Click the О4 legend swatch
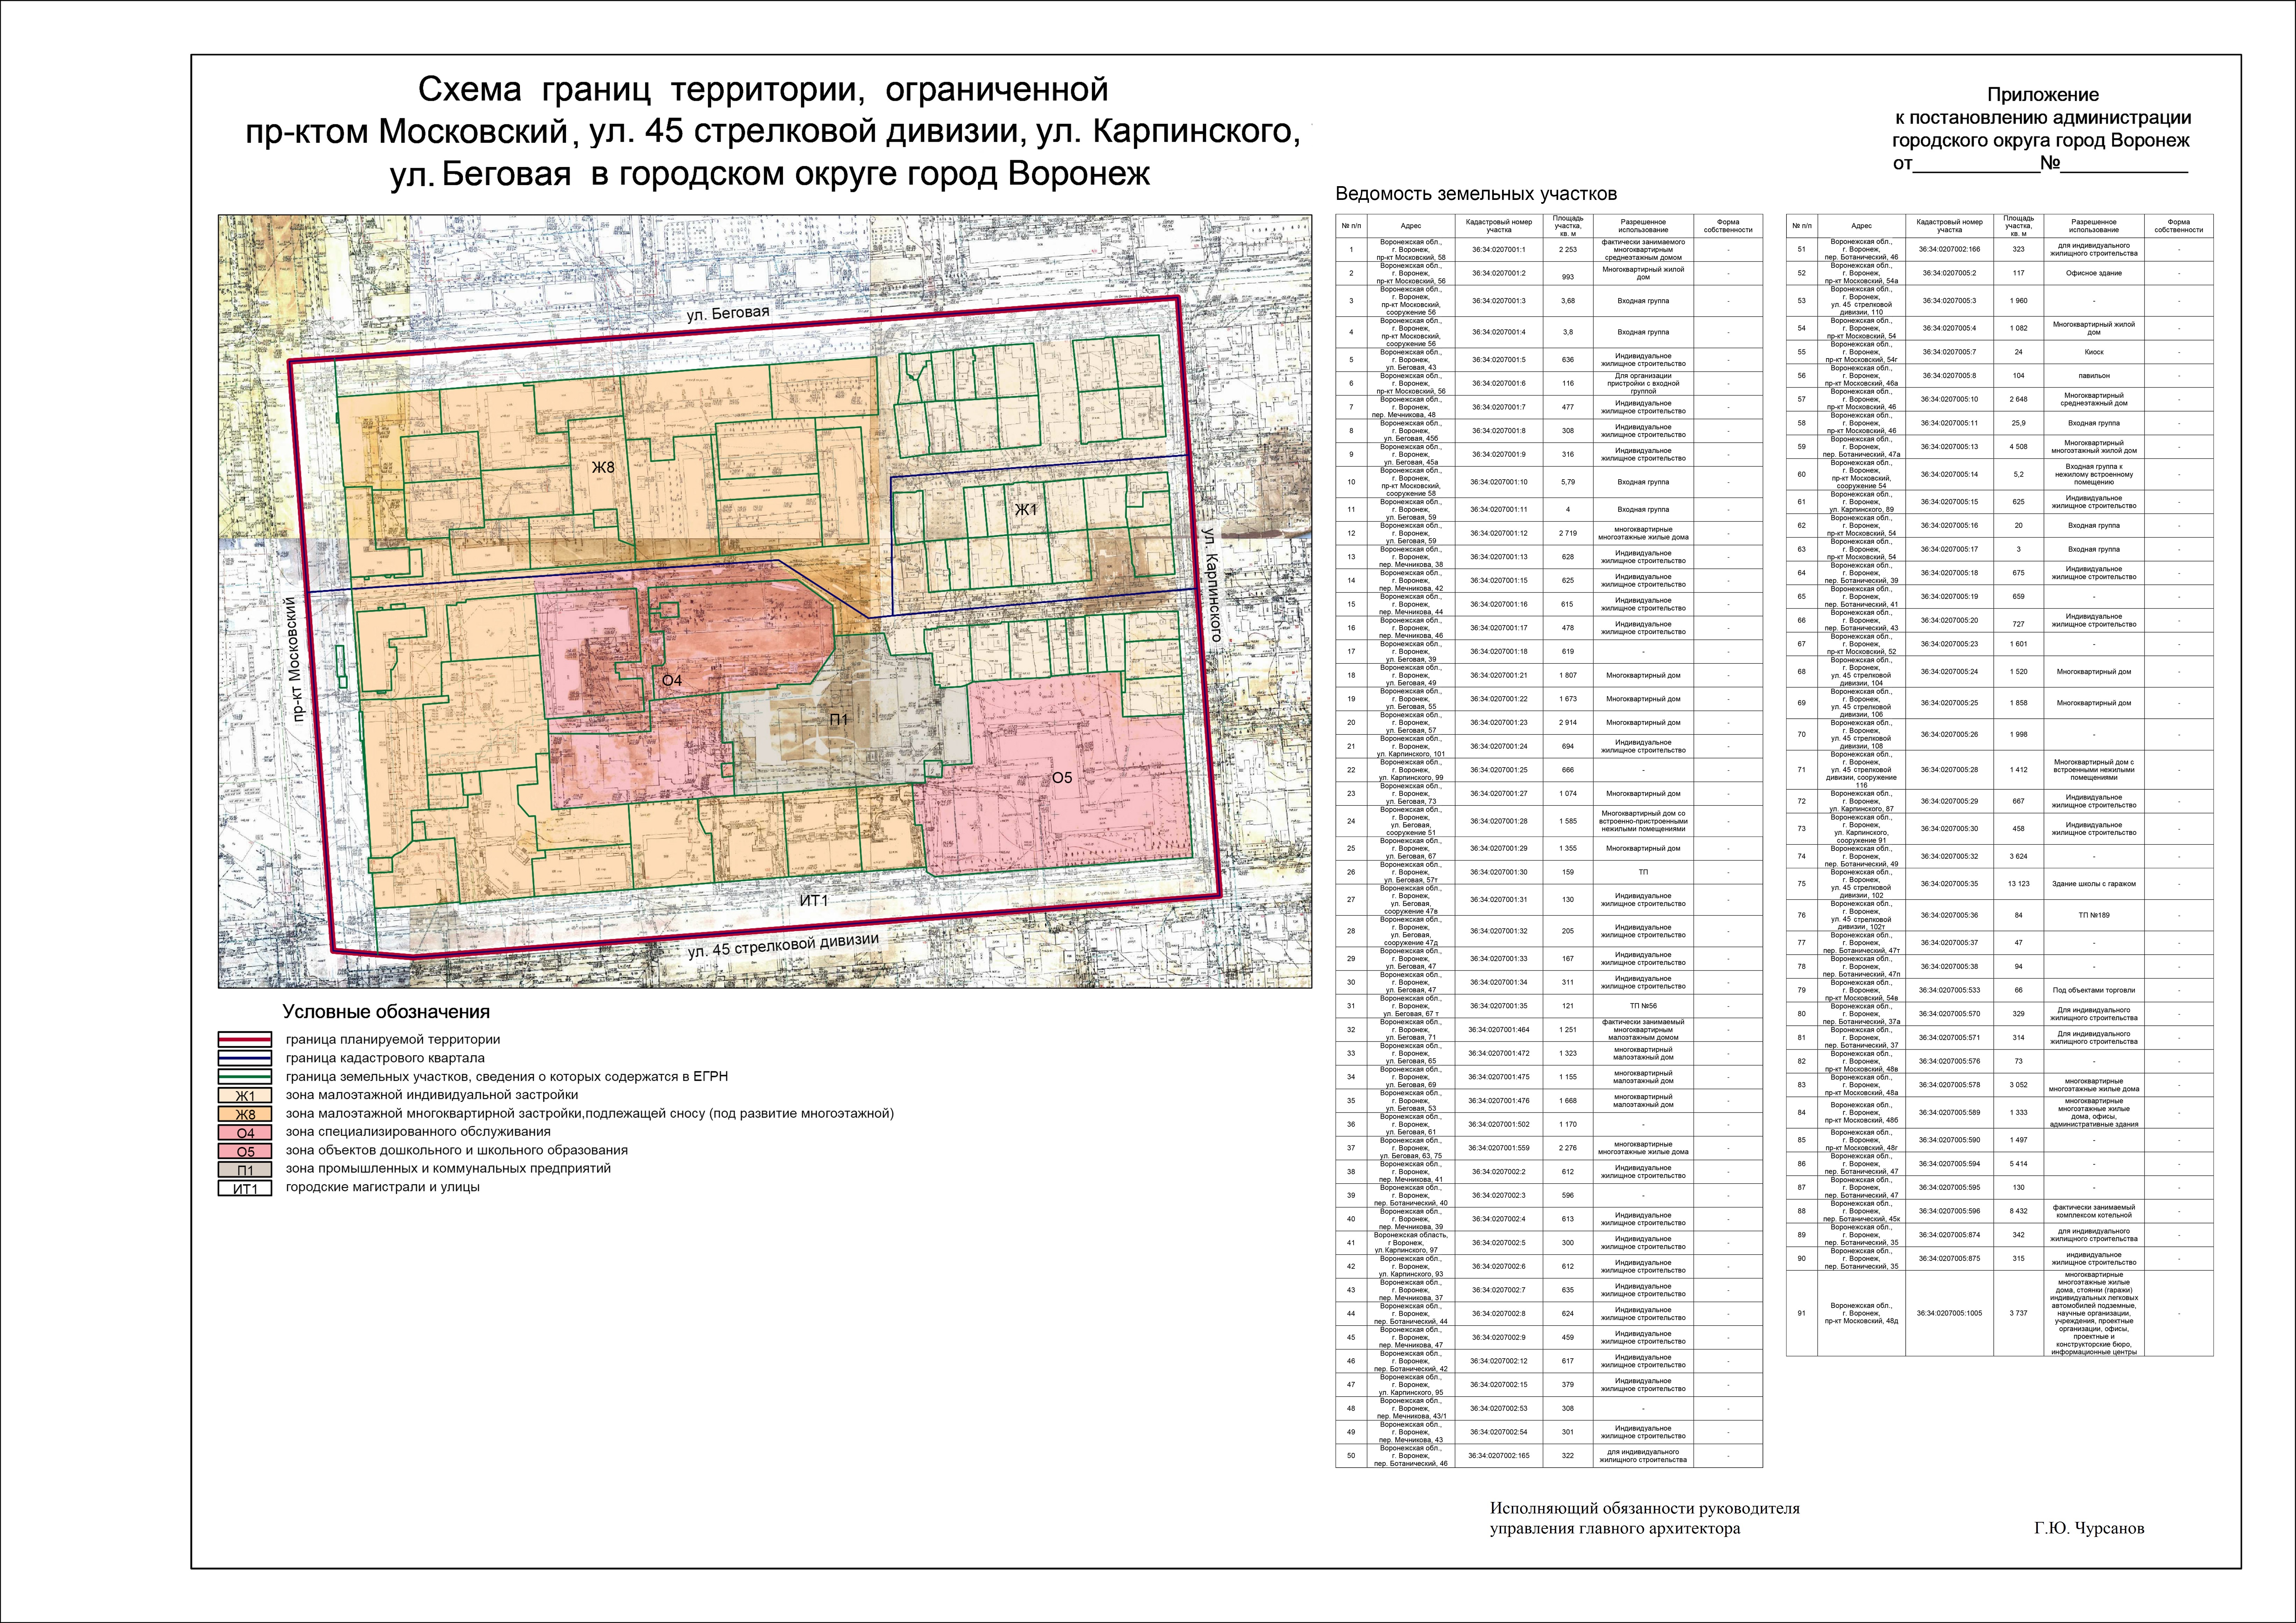The width and height of the screenshot is (2296, 1623). [245, 1132]
